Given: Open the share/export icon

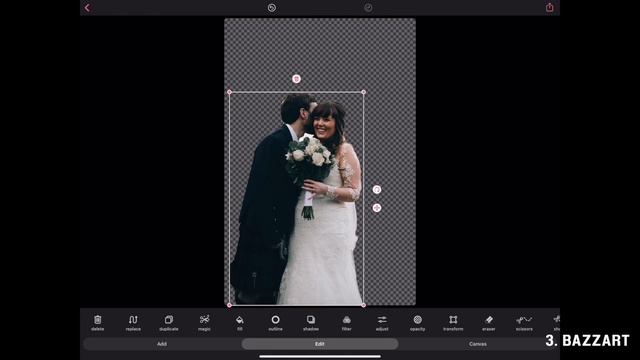Looking at the screenshot, I should 550,7.
